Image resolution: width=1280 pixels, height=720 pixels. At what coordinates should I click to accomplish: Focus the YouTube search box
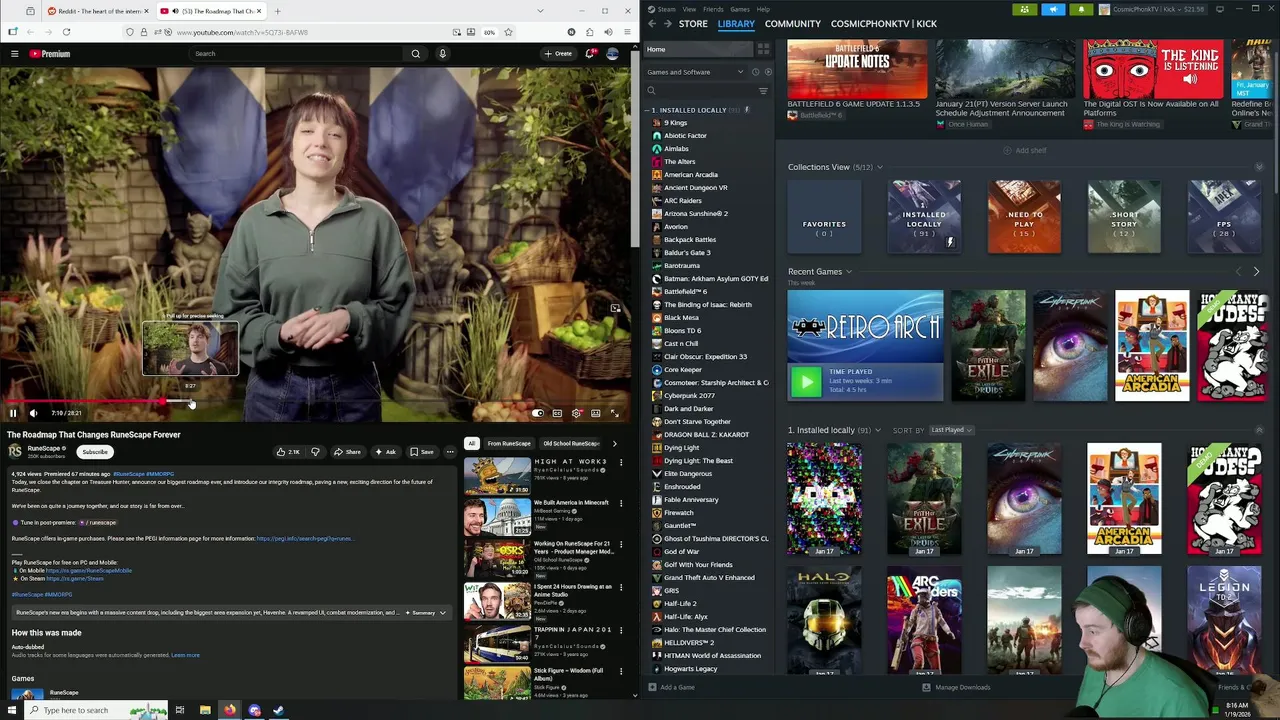(x=298, y=53)
